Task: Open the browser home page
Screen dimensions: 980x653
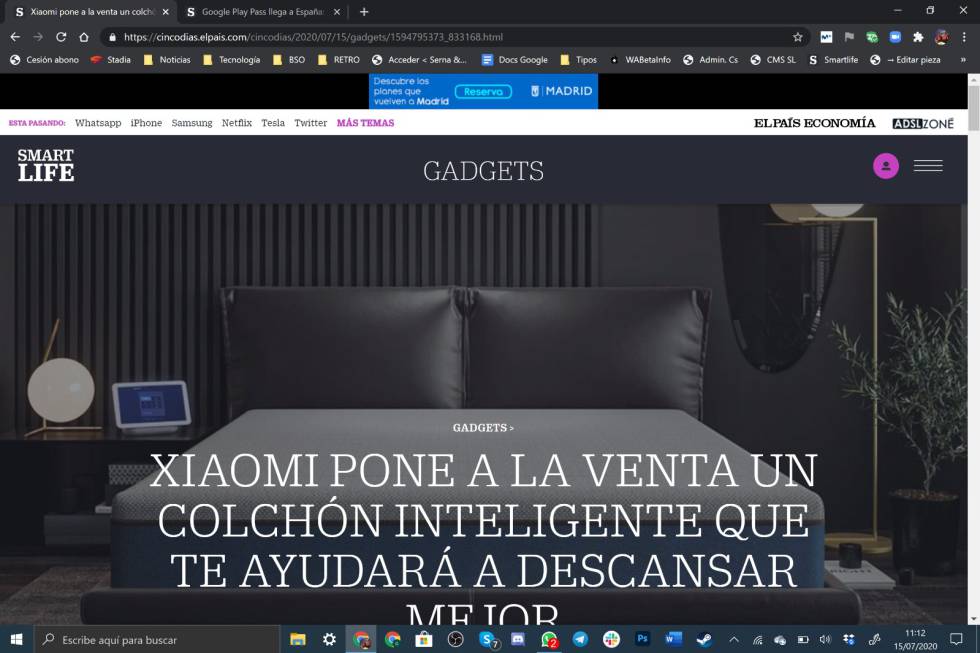Action: pos(84,37)
